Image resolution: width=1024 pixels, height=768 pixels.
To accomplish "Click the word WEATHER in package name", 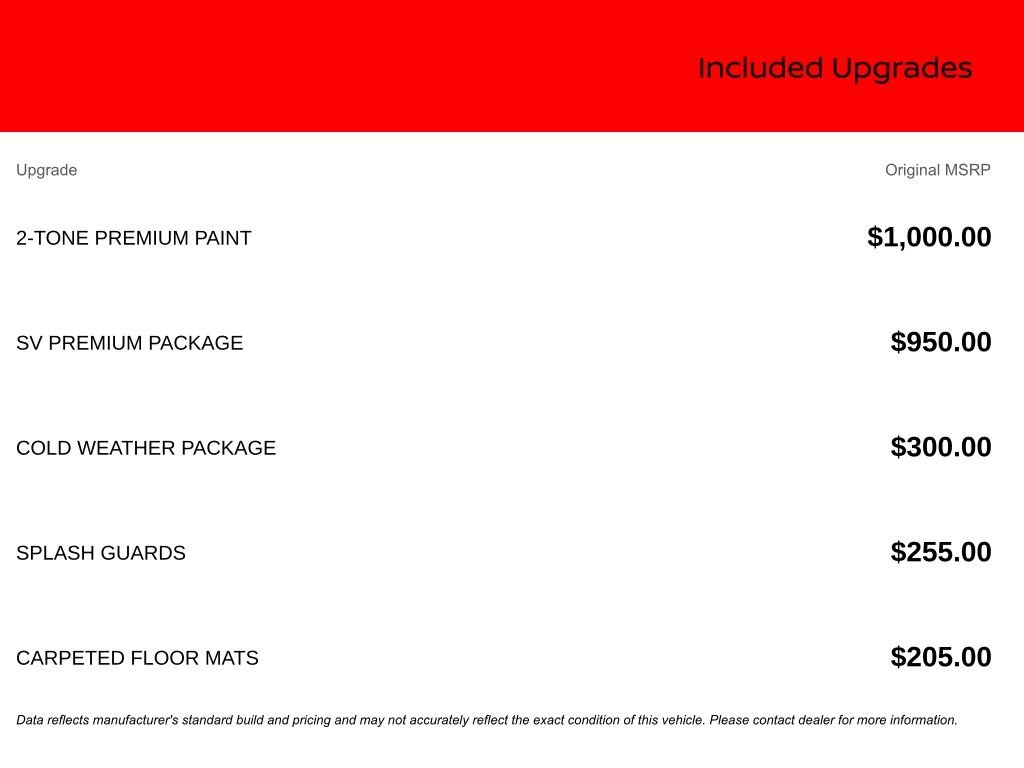I will 126,448.
